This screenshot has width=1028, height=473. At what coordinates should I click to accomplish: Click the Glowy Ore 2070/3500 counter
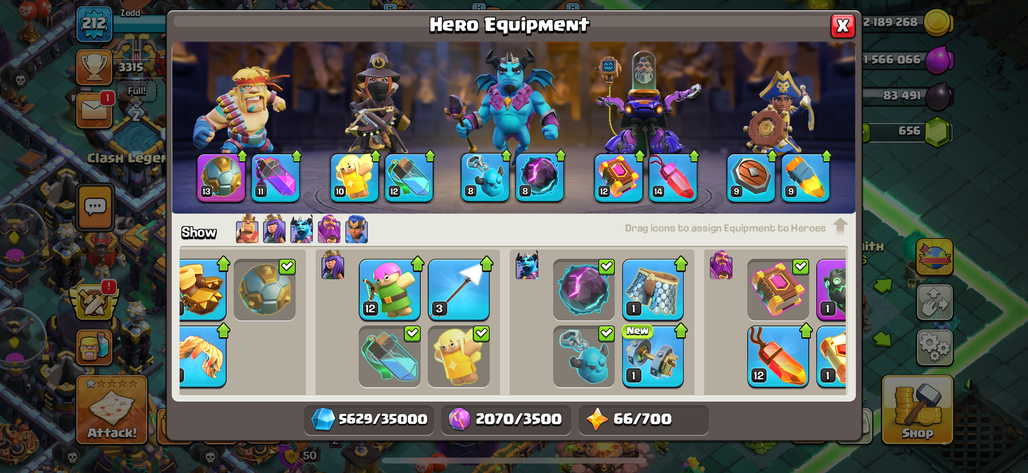click(505, 419)
